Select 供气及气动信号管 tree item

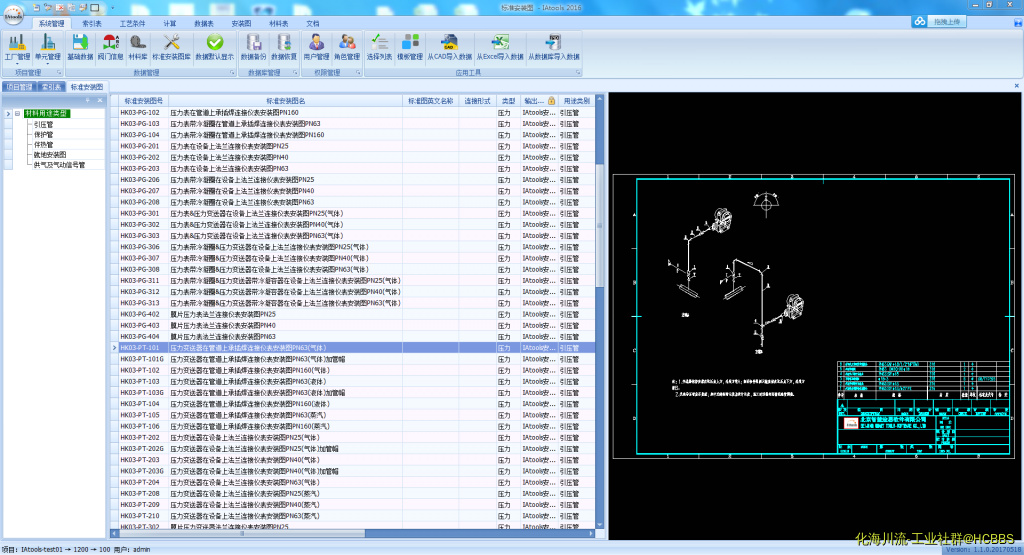click(x=59, y=165)
